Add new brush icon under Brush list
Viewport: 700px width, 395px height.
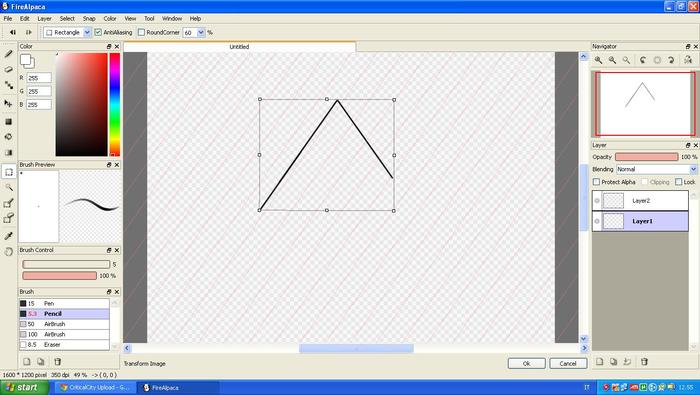pos(27,362)
